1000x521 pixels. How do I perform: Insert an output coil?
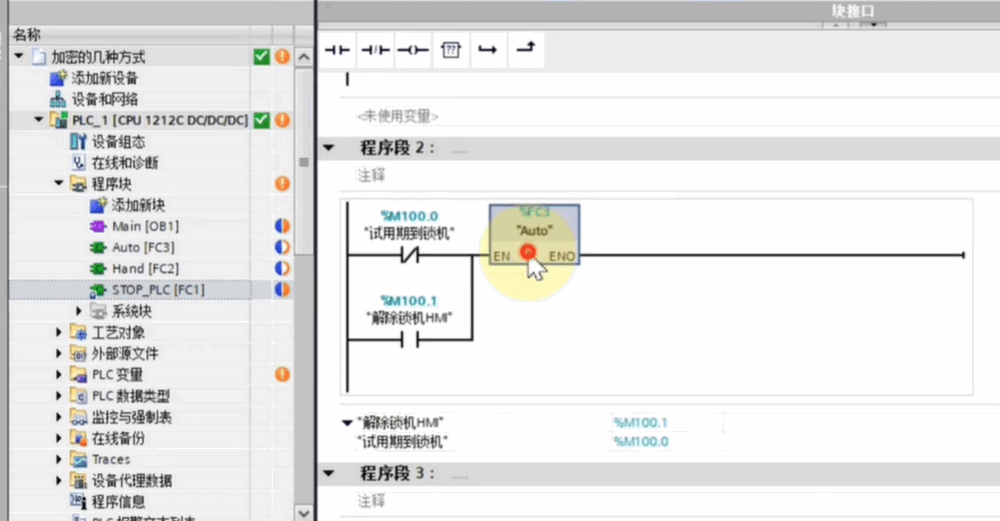[x=412, y=51]
